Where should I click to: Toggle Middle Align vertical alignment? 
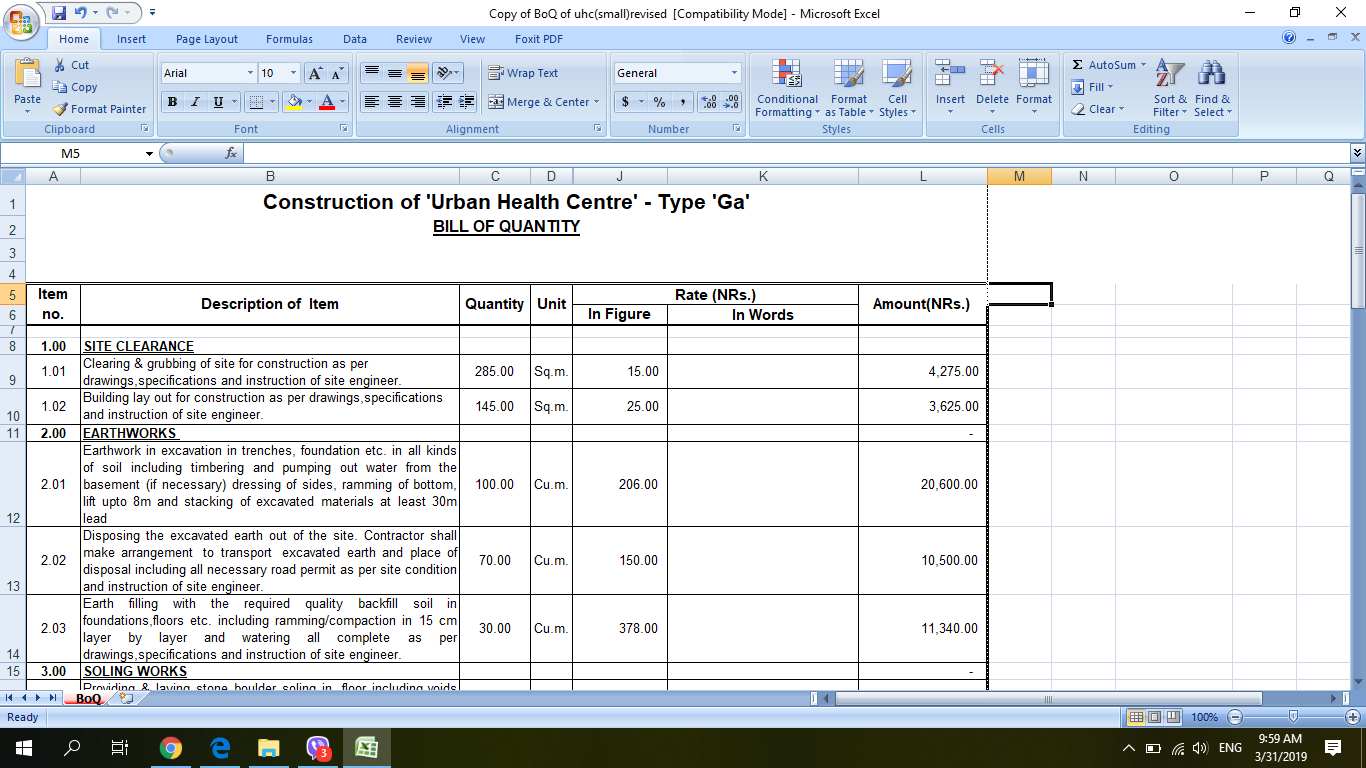click(x=395, y=73)
